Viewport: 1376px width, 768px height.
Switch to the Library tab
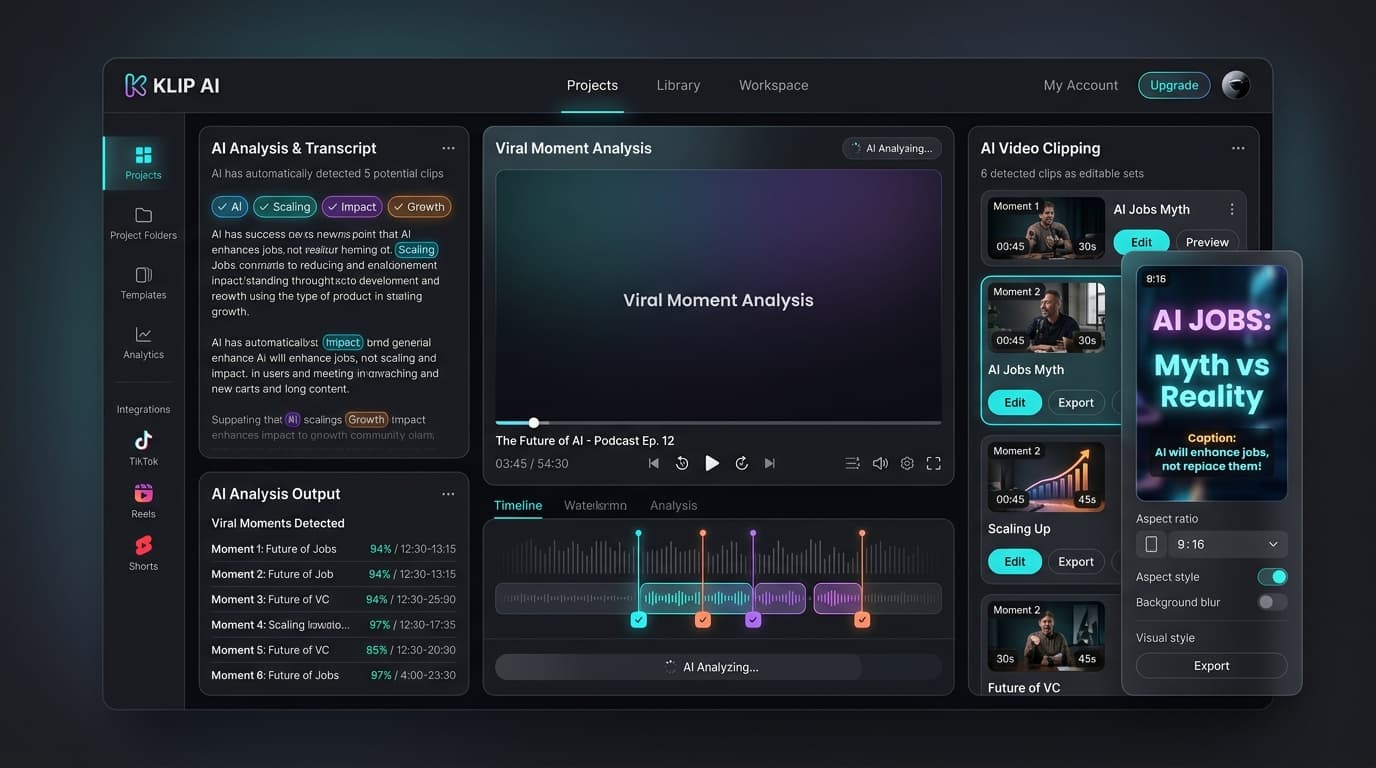pyautogui.click(x=678, y=85)
